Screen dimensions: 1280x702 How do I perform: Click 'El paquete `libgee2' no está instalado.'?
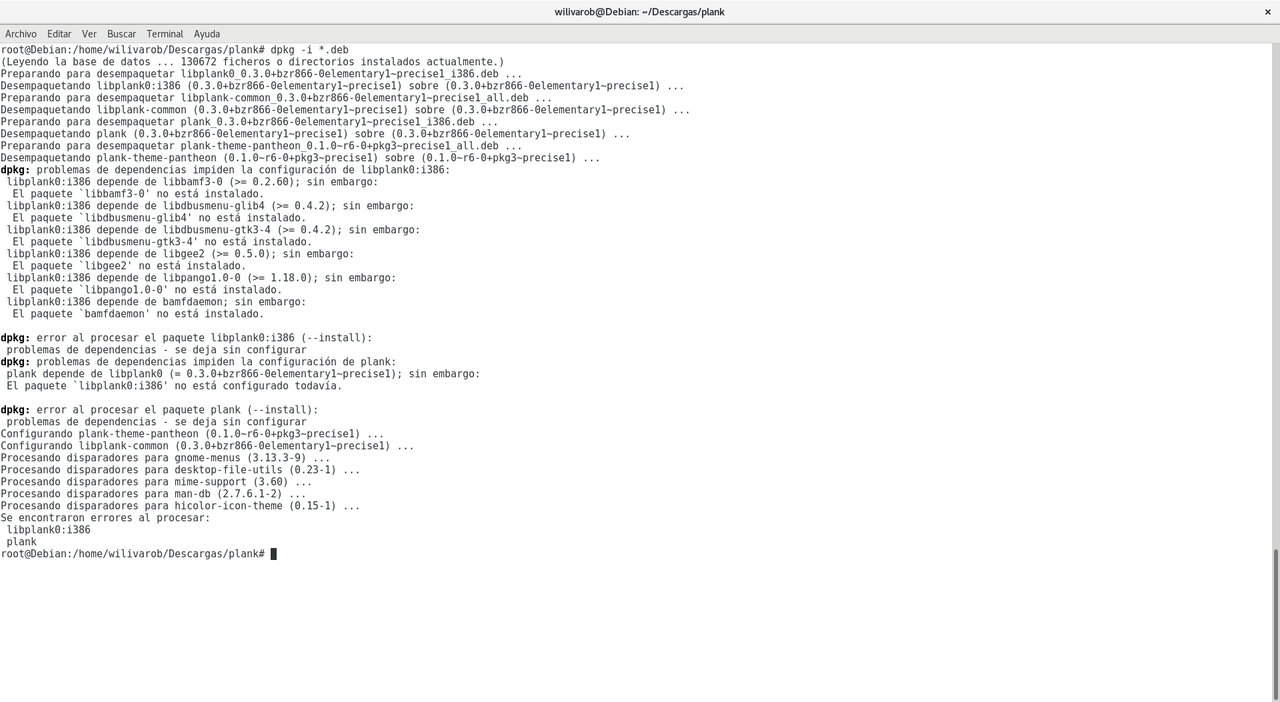(130, 266)
